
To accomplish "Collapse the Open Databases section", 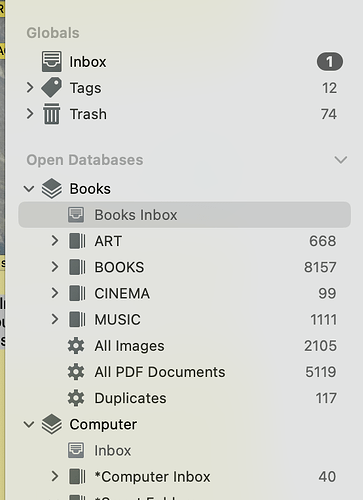I will [x=341, y=160].
